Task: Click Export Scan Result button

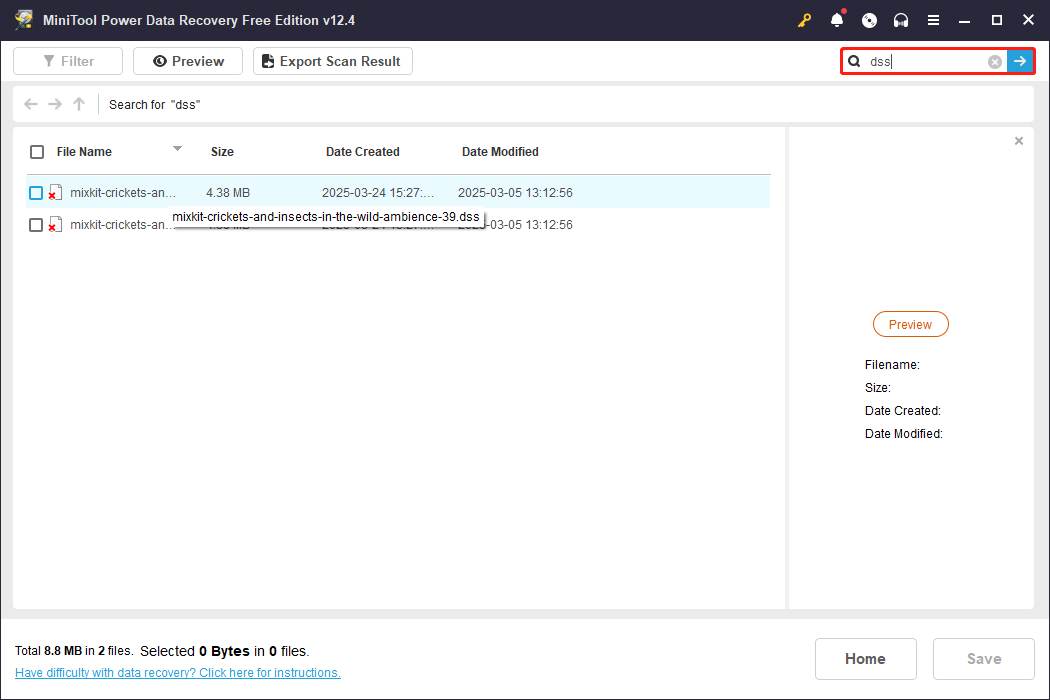Action: pyautogui.click(x=333, y=61)
